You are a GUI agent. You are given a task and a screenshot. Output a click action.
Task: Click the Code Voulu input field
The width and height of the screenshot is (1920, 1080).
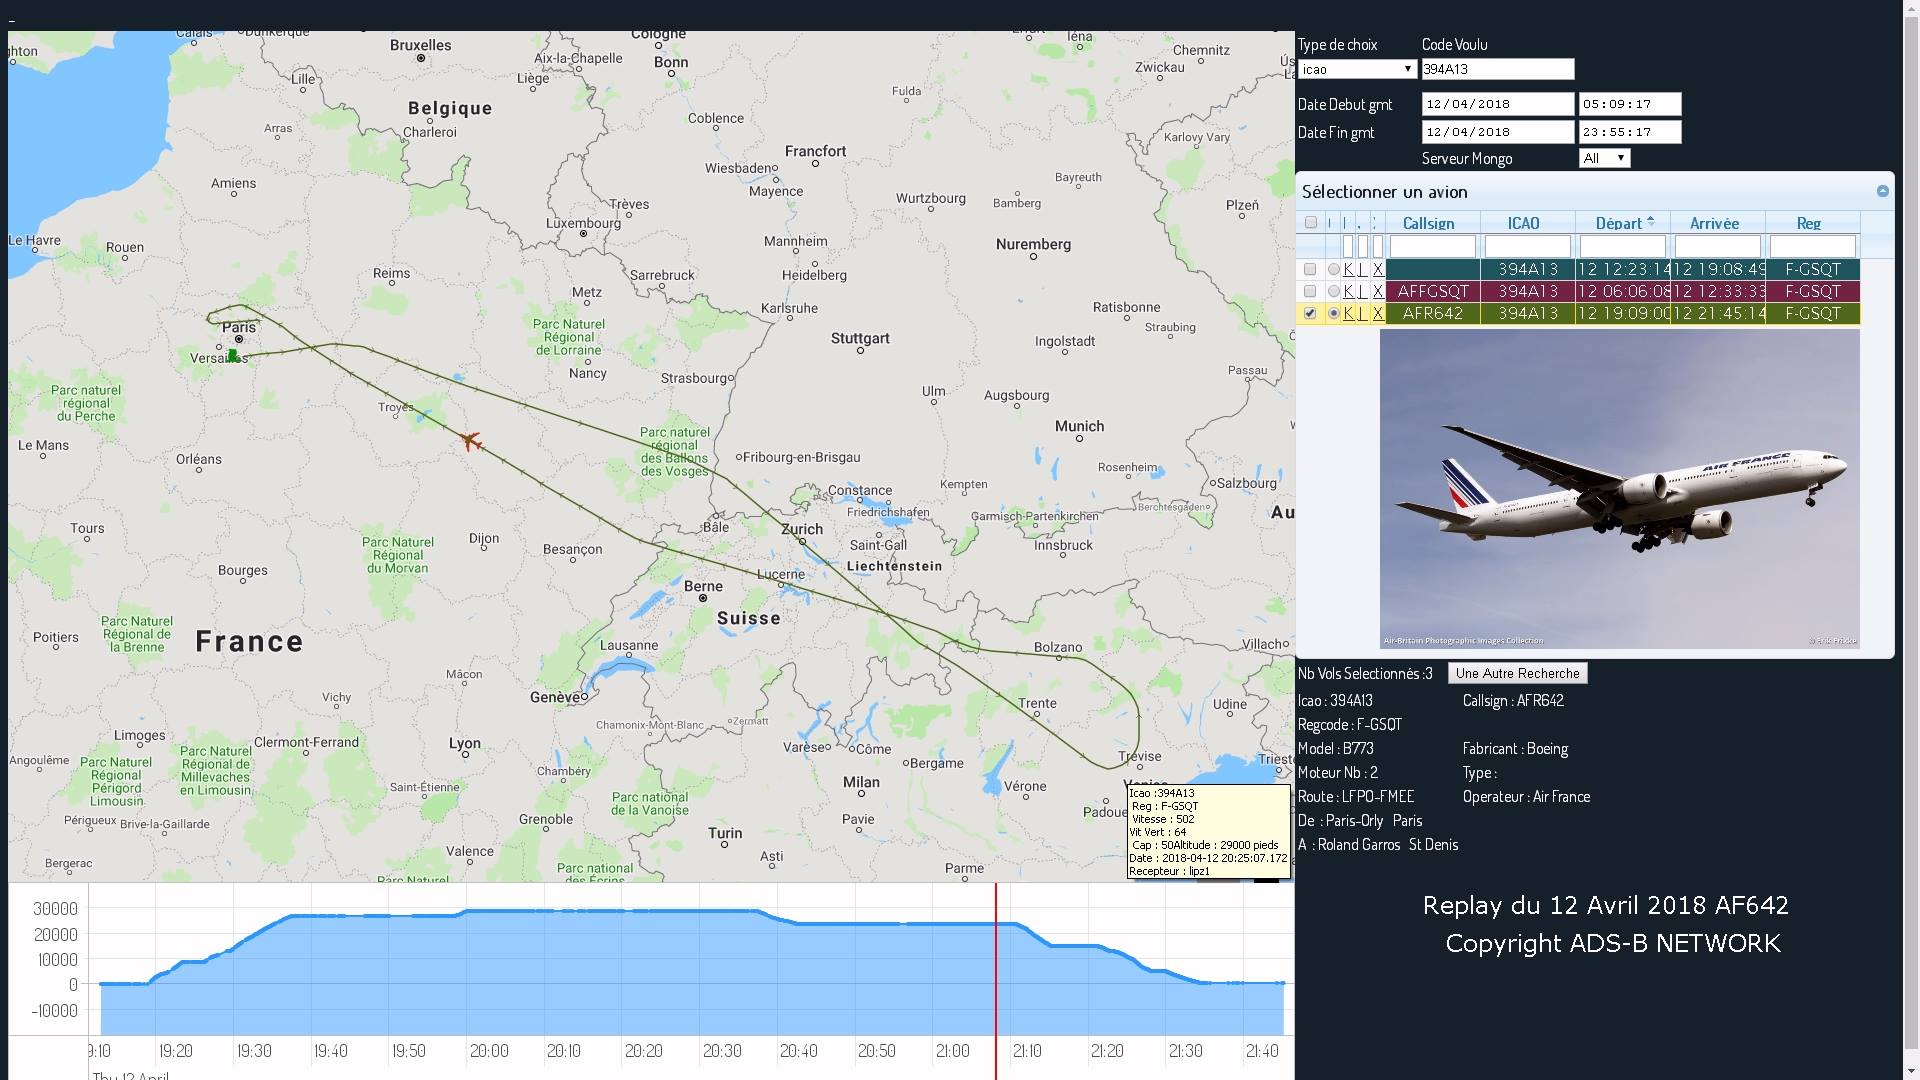coord(1497,69)
